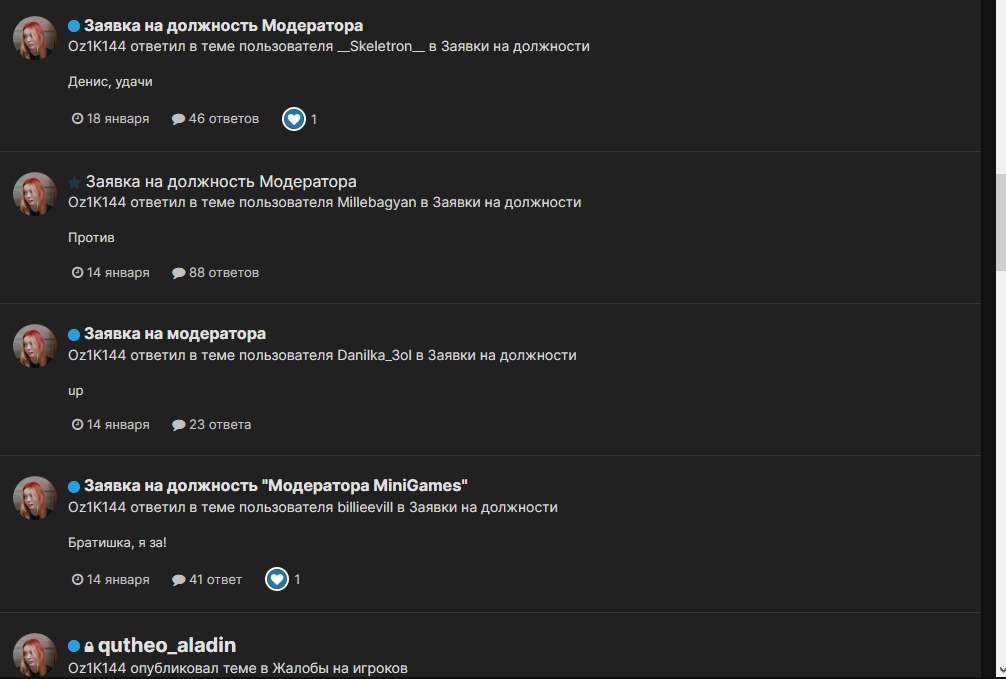The width and height of the screenshot is (1006, 679).
Task: Click the blue unread dot beside "Заявка на модератора"
Action: tap(74, 334)
